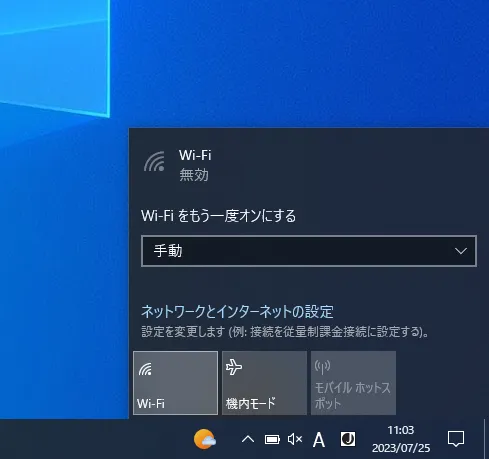The image size is (489, 459).
Task: Show hidden icons with taskbar up arrow
Action: point(248,439)
